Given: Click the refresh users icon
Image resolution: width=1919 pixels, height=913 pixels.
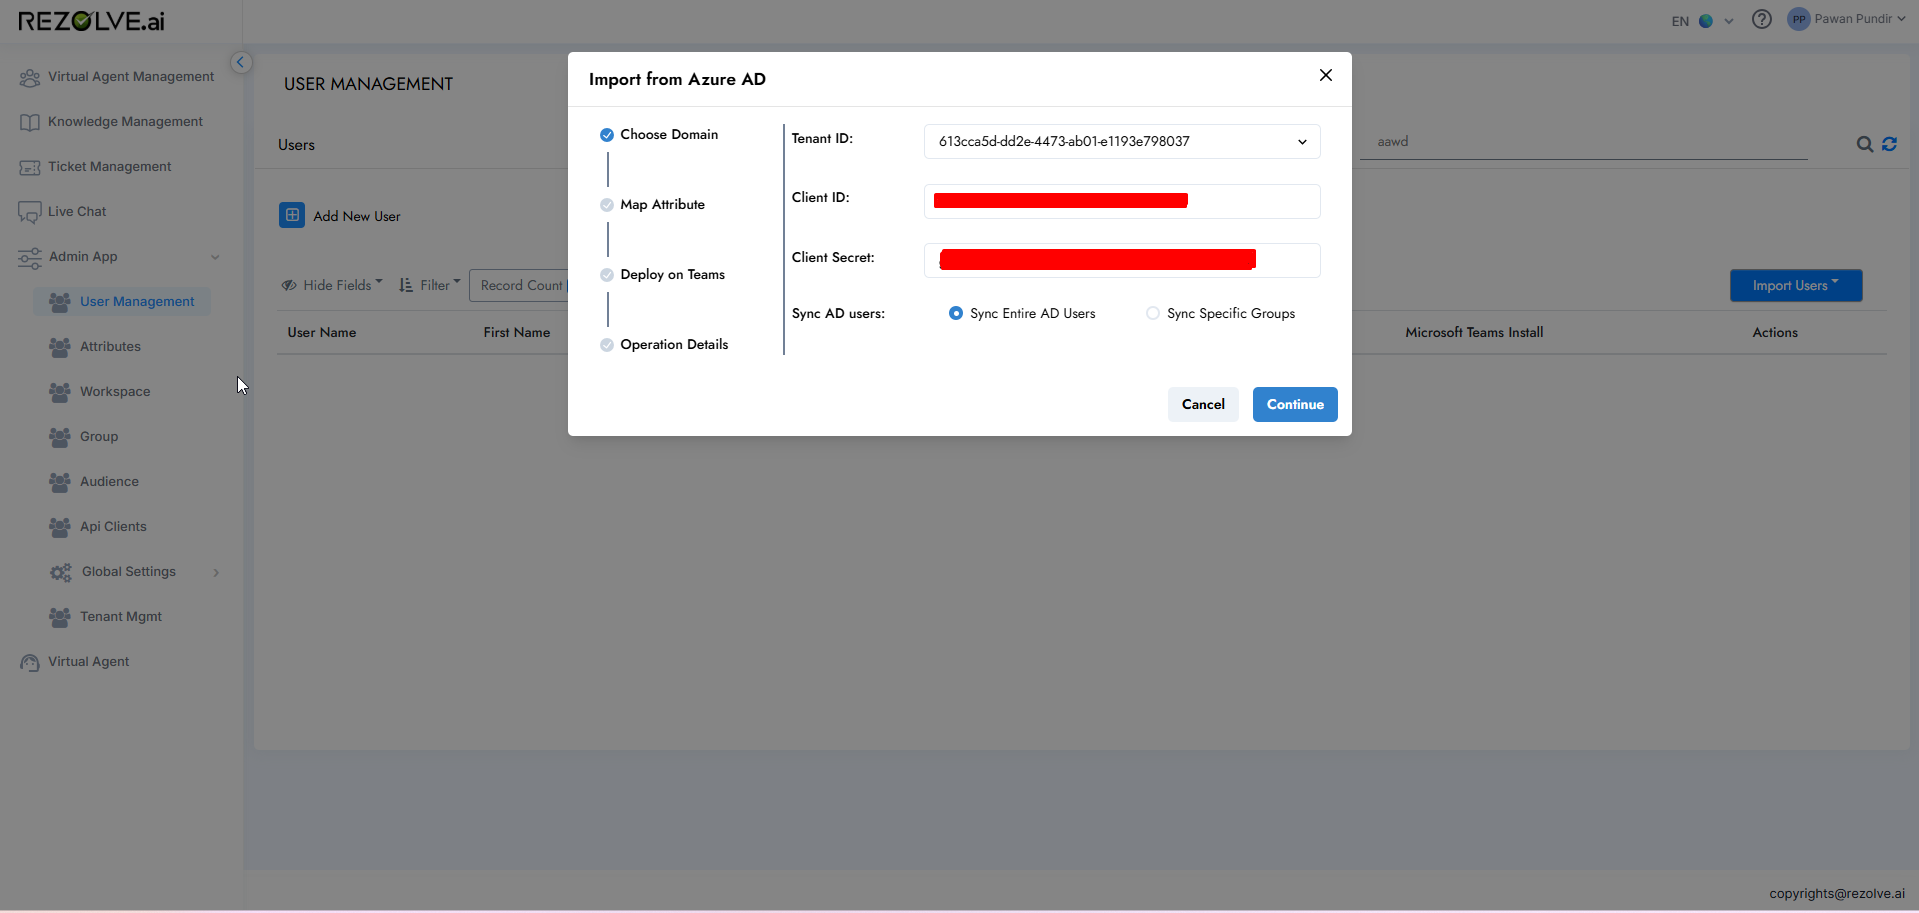Looking at the screenshot, I should pyautogui.click(x=1889, y=144).
